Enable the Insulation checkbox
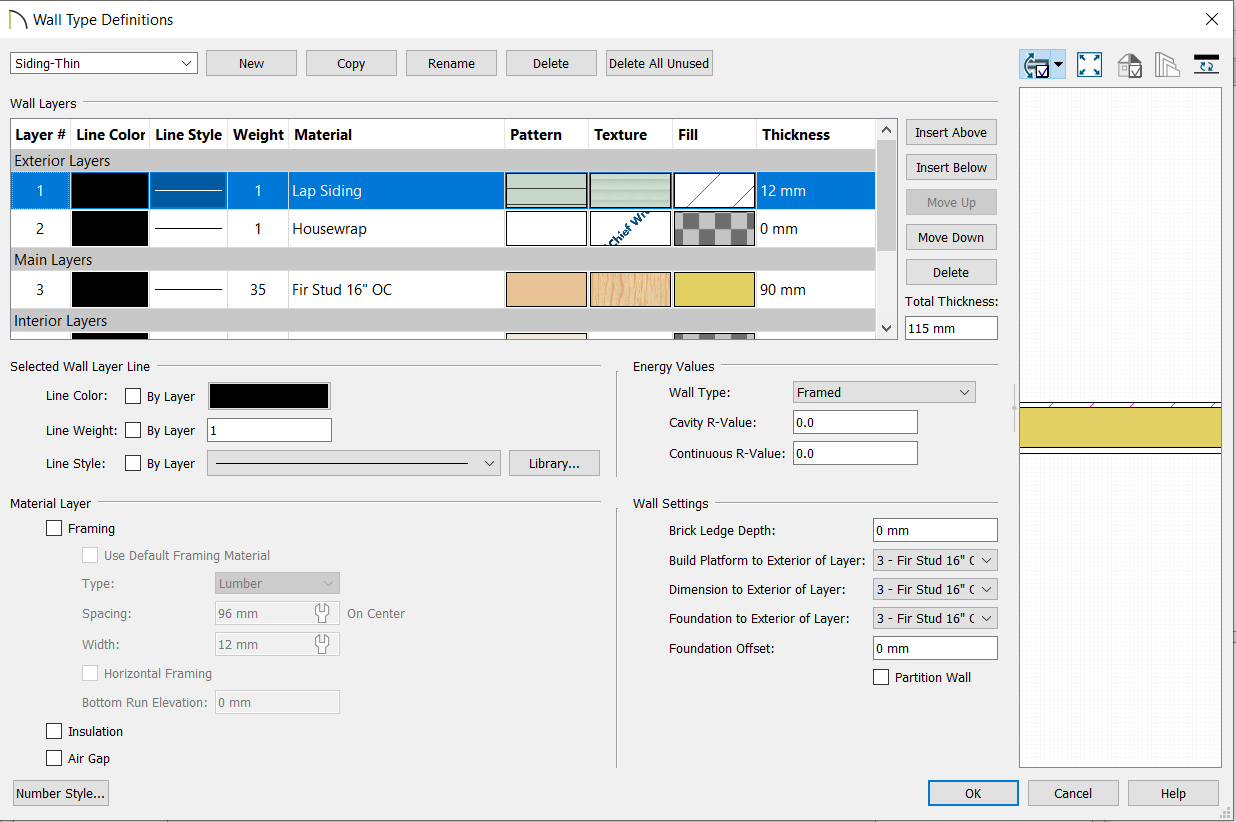Screen dimensions: 1236x822 point(54,731)
